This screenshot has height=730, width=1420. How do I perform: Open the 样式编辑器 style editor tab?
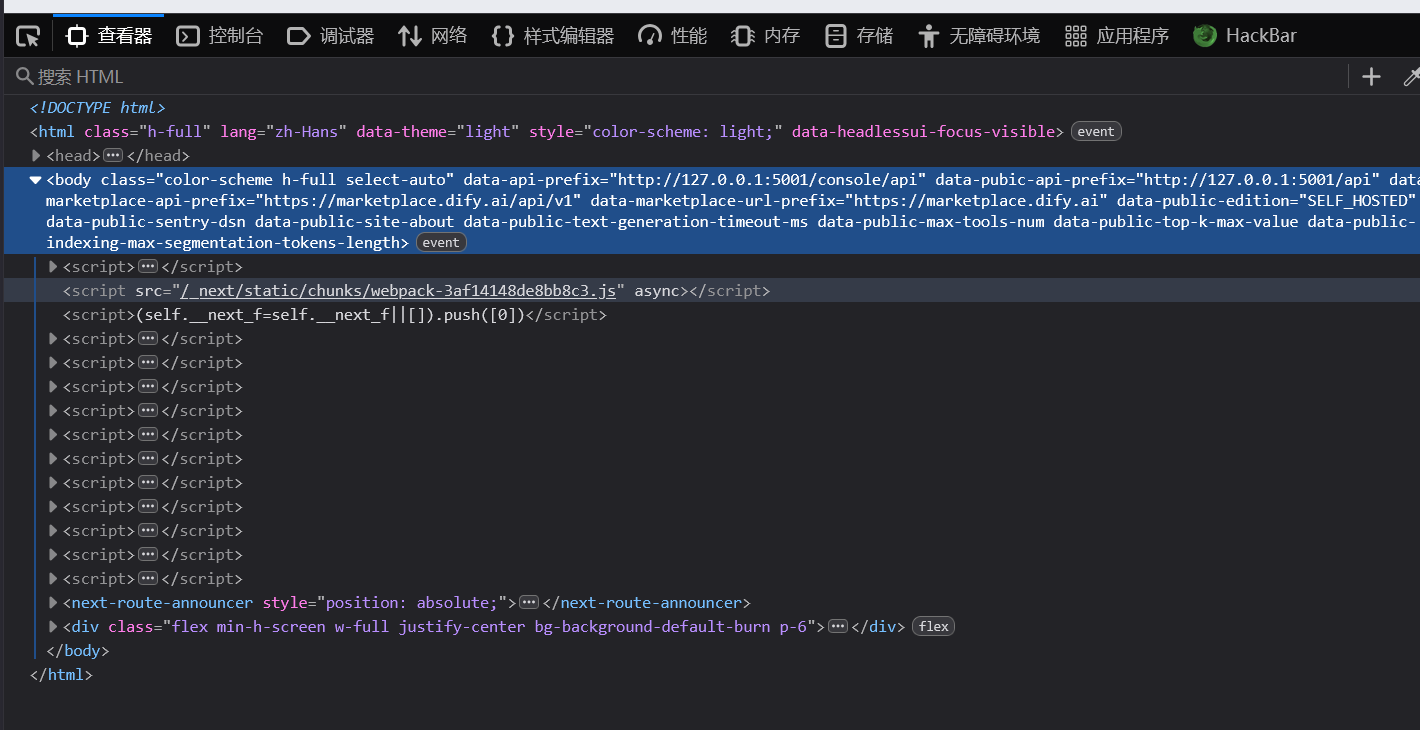(553, 36)
